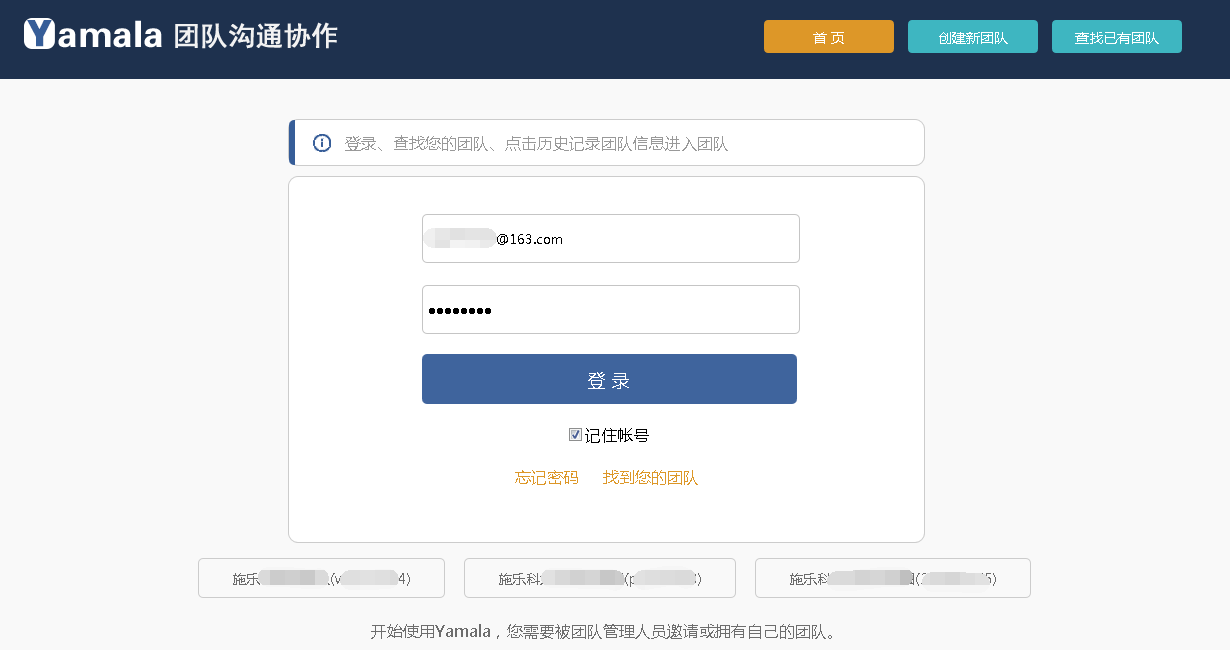The height and width of the screenshot is (650, 1230).
Task: Click the footer text about team invitation
Action: [603, 631]
